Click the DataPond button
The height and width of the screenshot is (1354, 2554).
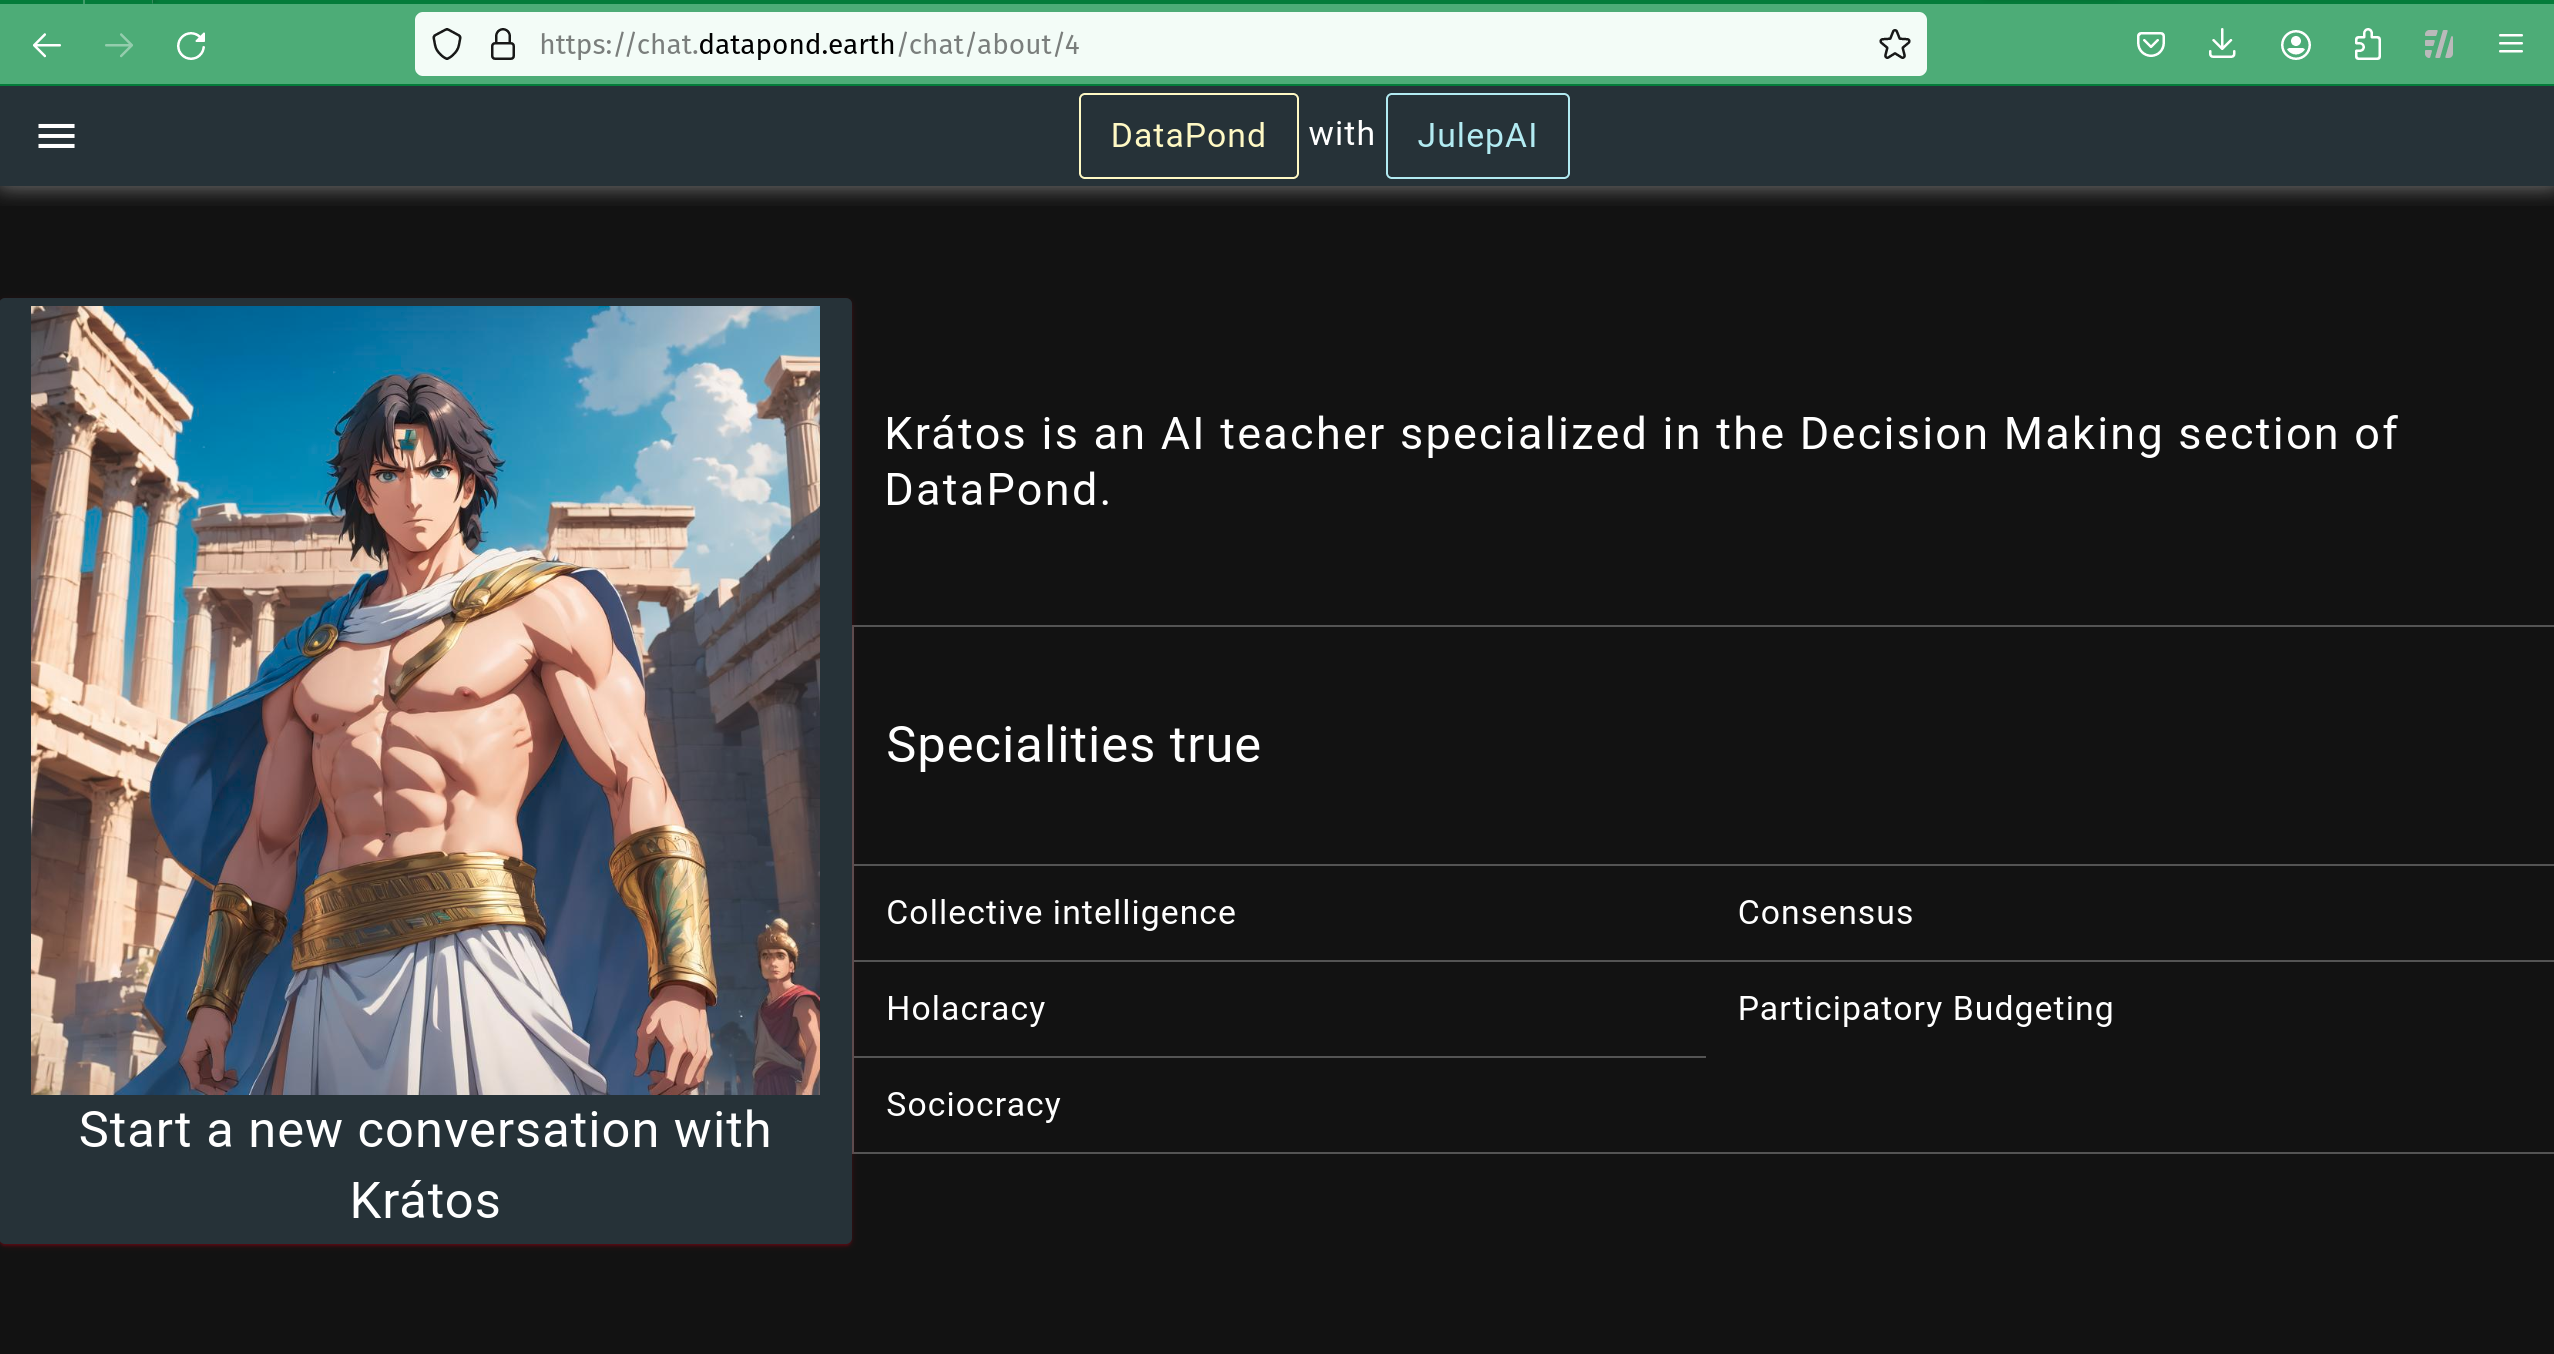tap(1188, 136)
